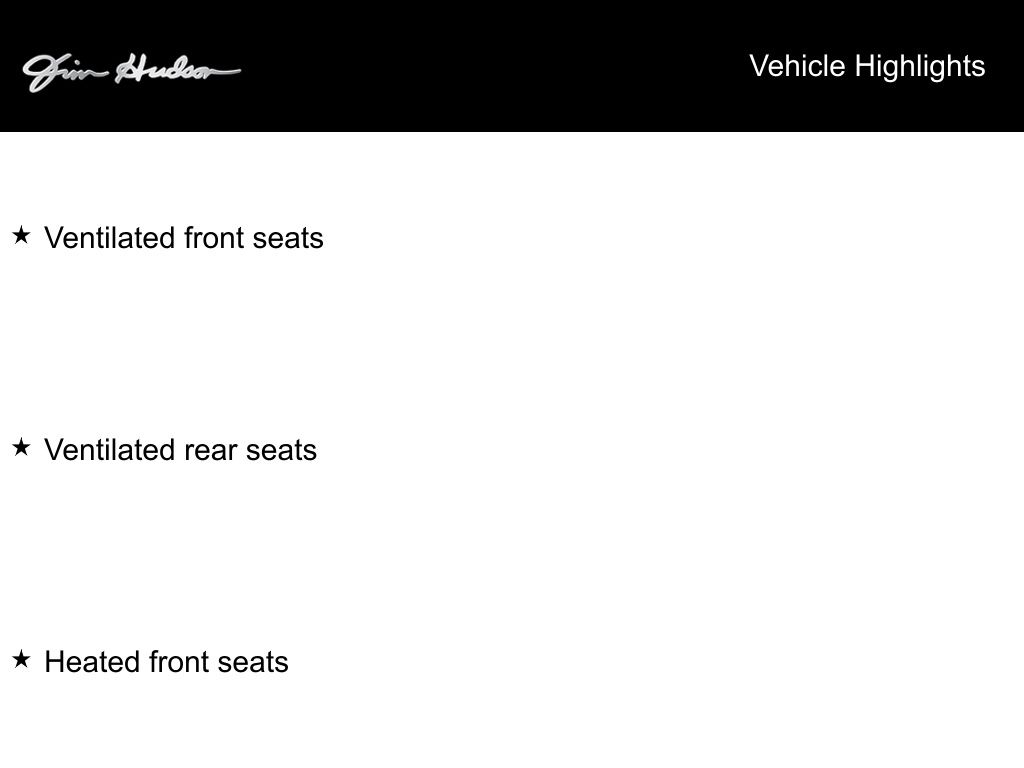Viewport: 1024px width, 768px height.
Task: Select the "Ventilated front seats" highlight text
Action: coord(184,238)
